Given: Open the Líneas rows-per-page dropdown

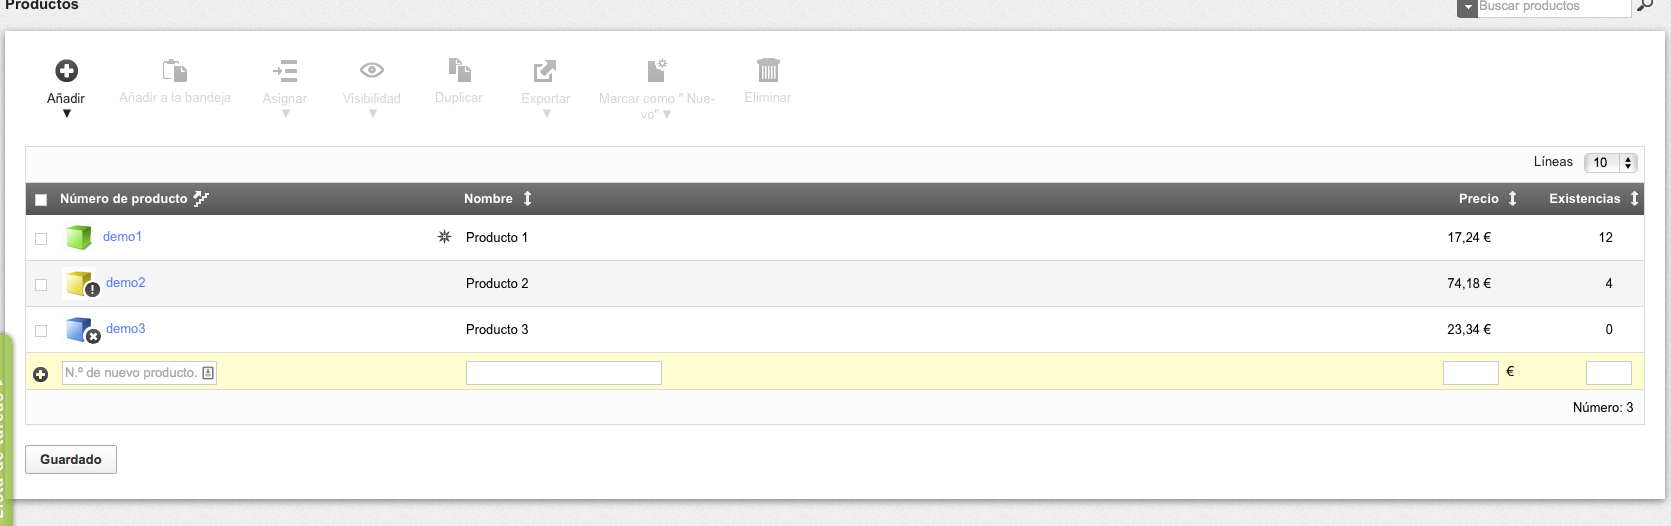Looking at the screenshot, I should [x=1610, y=162].
